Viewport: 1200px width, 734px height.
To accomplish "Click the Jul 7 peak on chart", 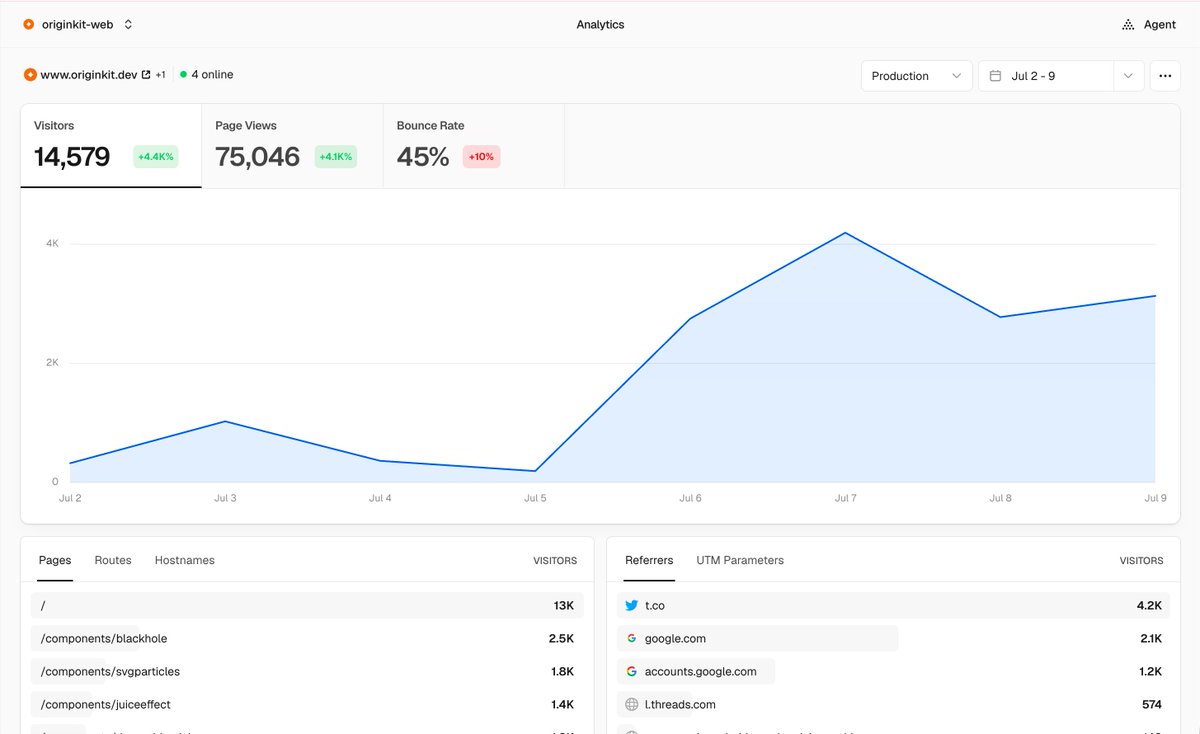I will [x=846, y=233].
